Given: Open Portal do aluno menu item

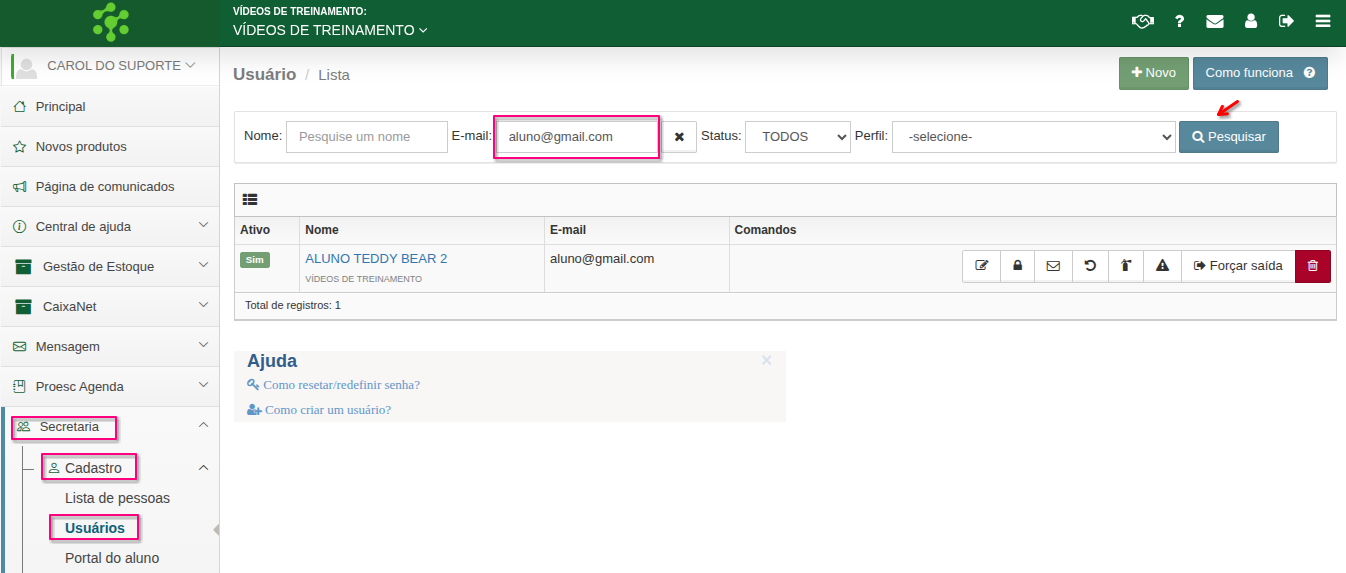Looking at the screenshot, I should pyautogui.click(x=112, y=558).
